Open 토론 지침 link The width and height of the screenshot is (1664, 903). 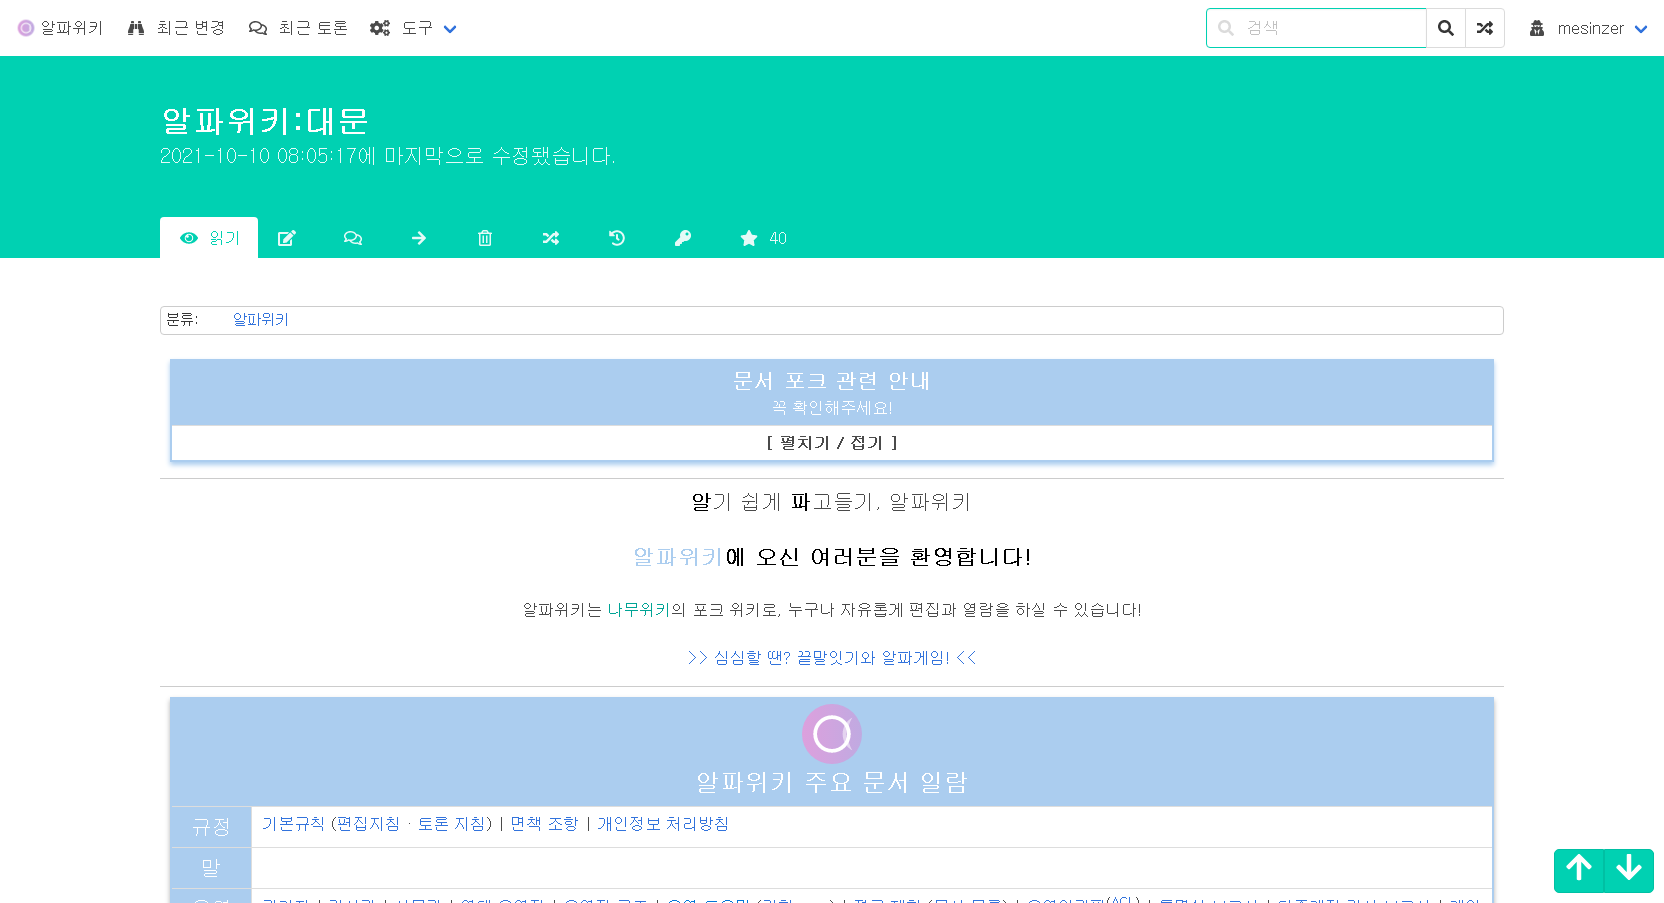click(451, 824)
